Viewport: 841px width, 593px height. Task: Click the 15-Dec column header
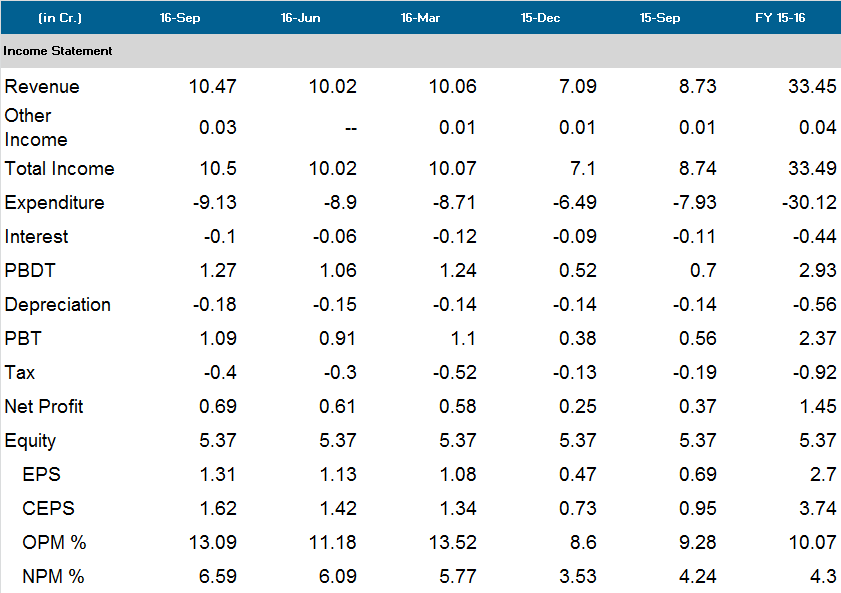click(541, 18)
